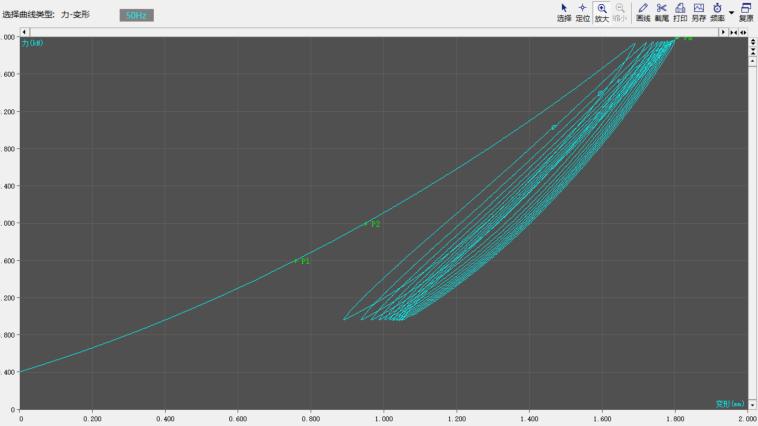The width and height of the screenshot is (758, 426).
Task: Stretch vertical axis using top-right expand button
Action: pyautogui.click(x=753, y=43)
